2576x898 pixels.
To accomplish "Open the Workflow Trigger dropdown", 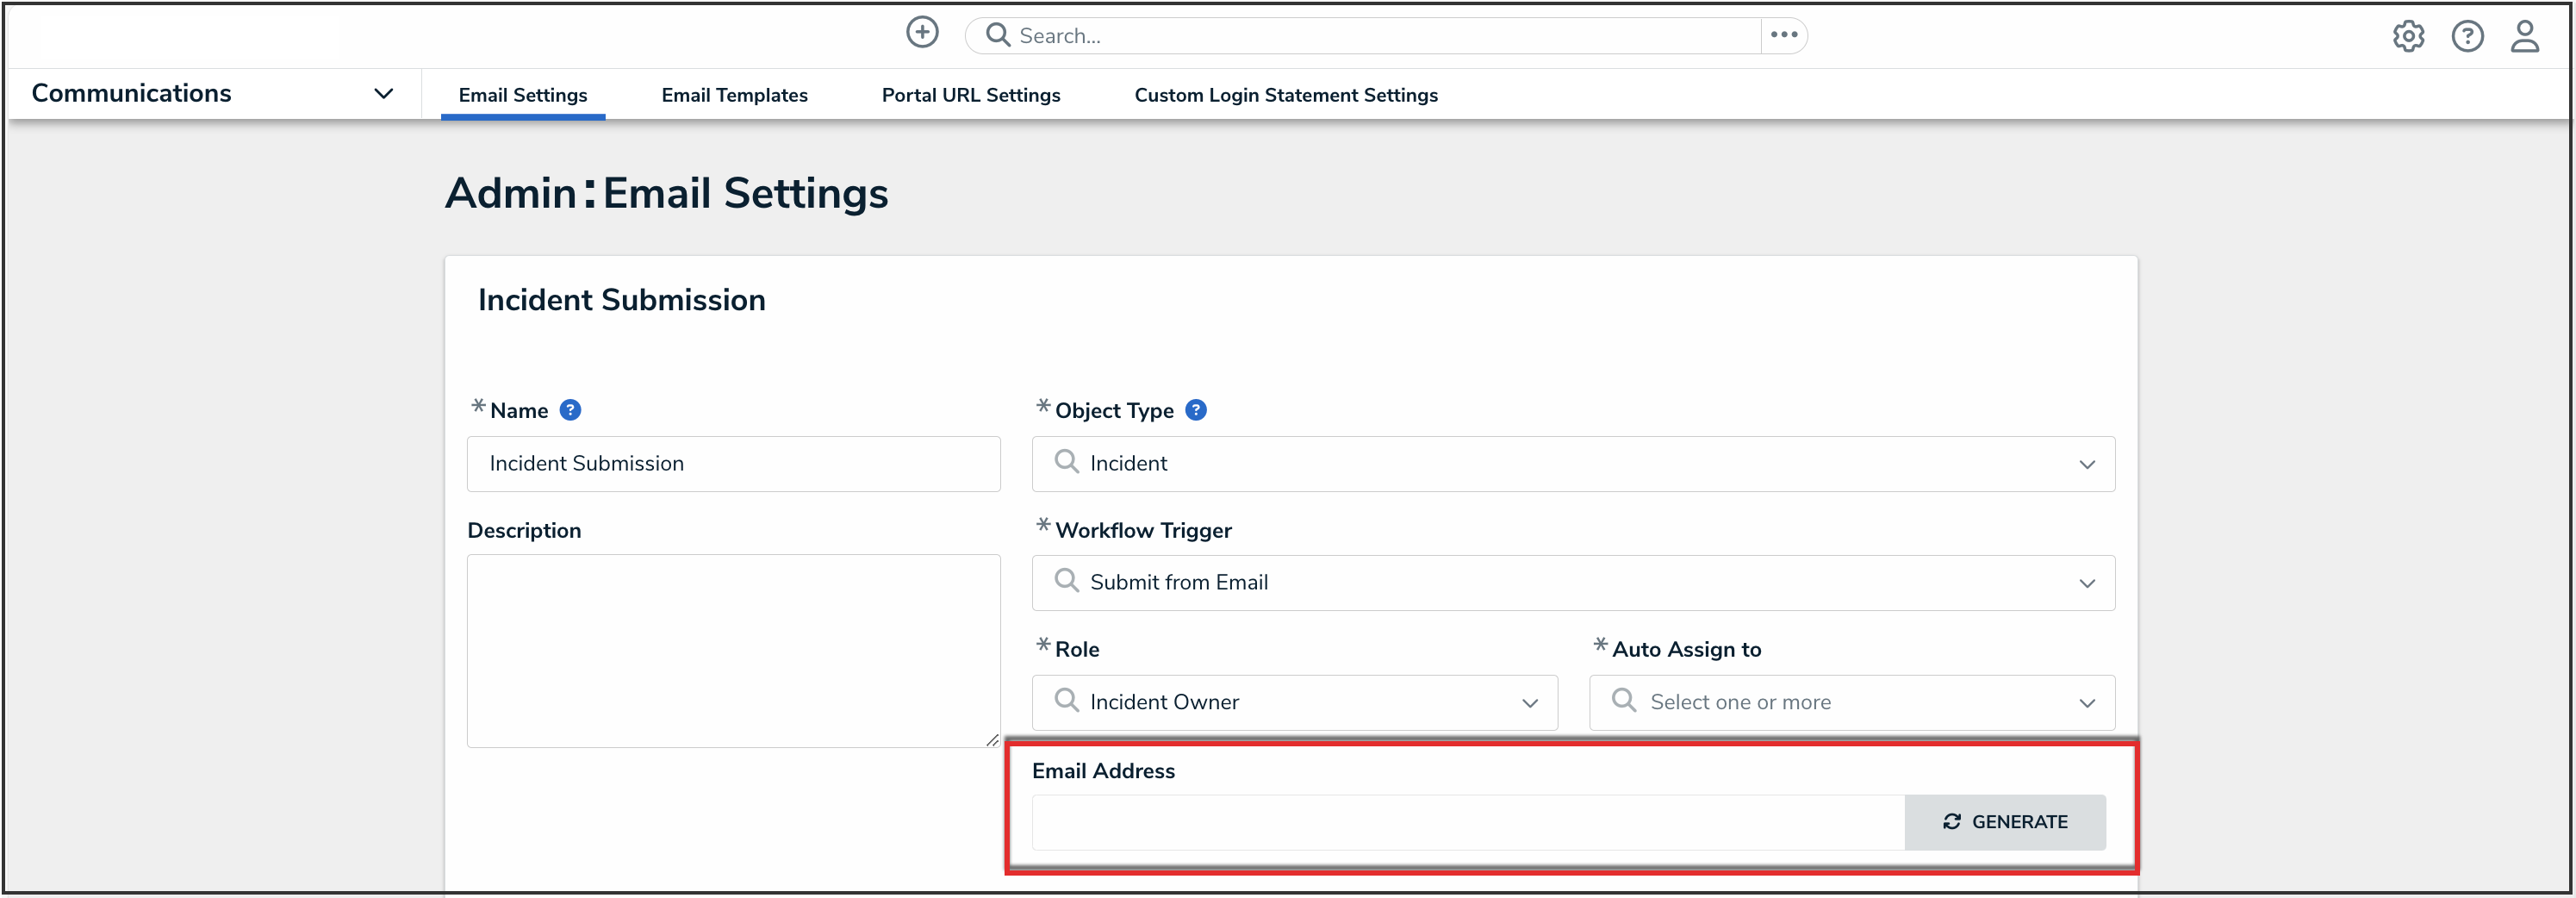I will click(x=1572, y=583).
